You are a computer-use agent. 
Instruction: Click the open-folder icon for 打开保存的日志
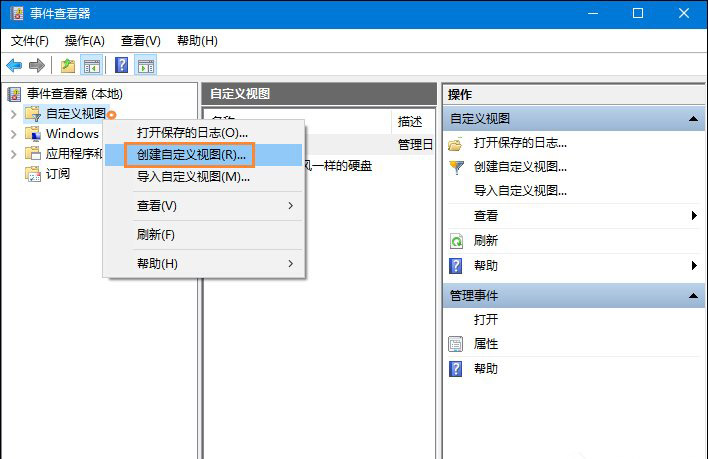[x=457, y=143]
